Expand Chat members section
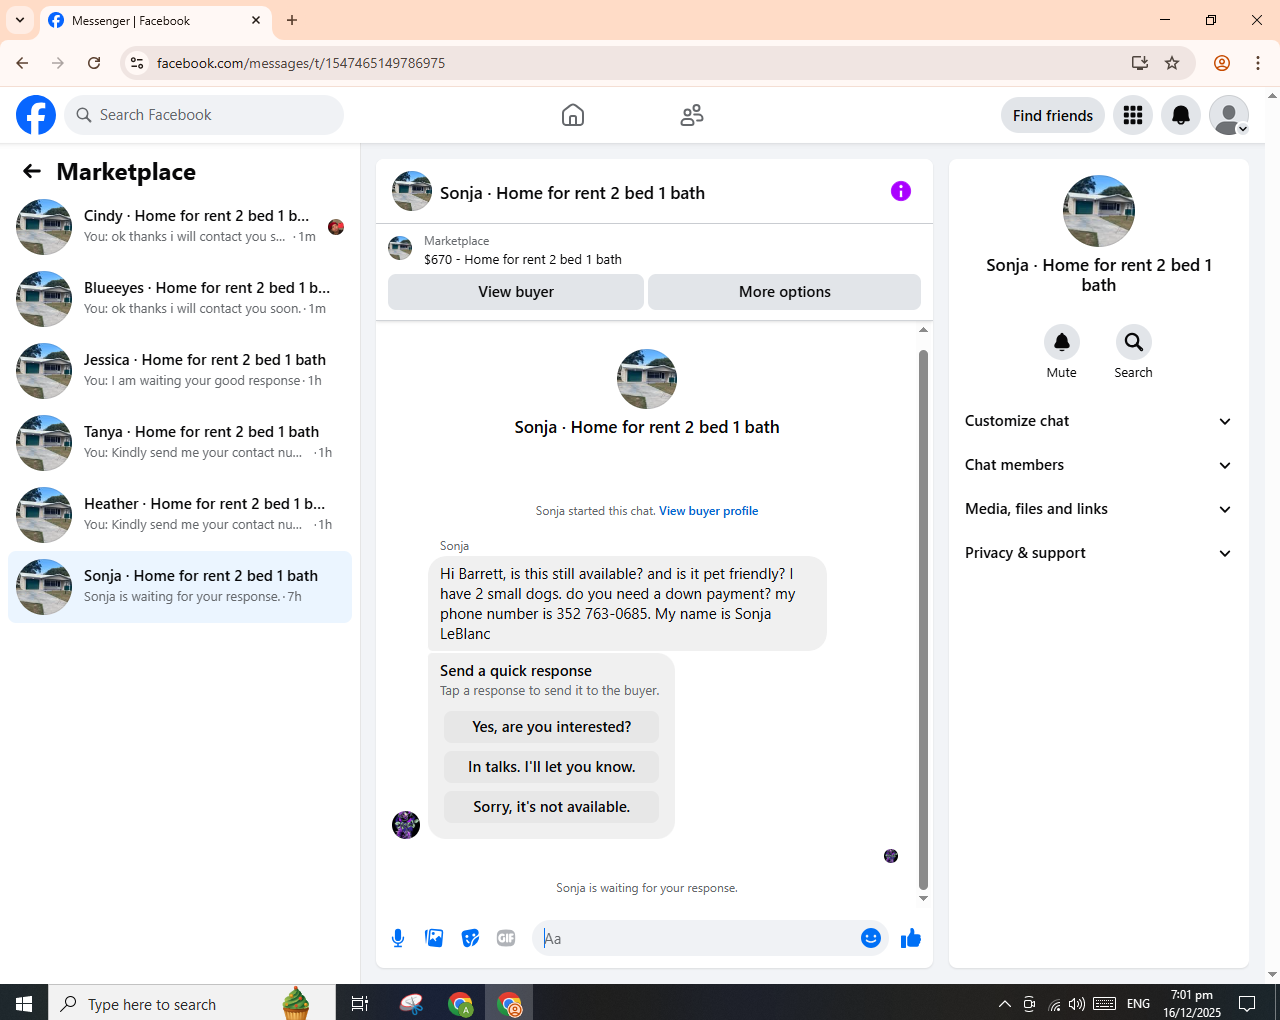 pos(1098,465)
